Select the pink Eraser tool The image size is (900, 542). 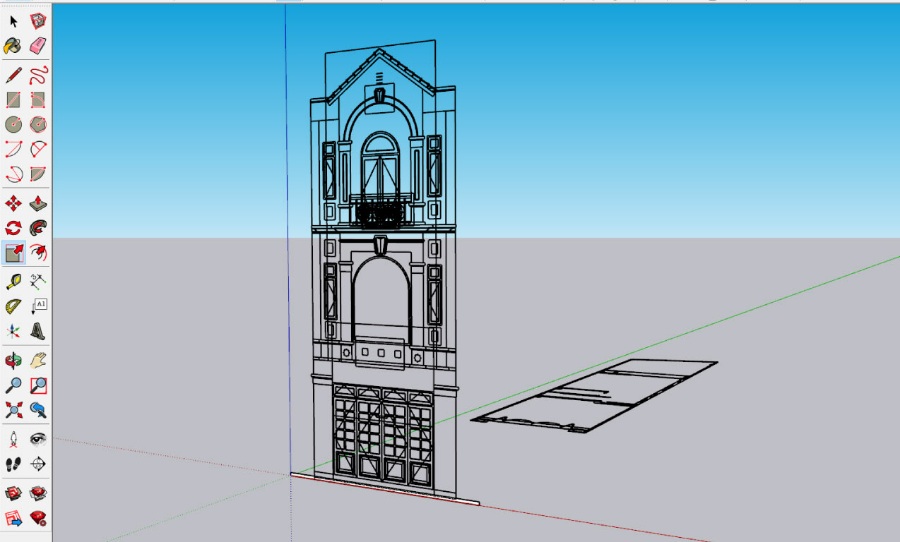(x=38, y=46)
